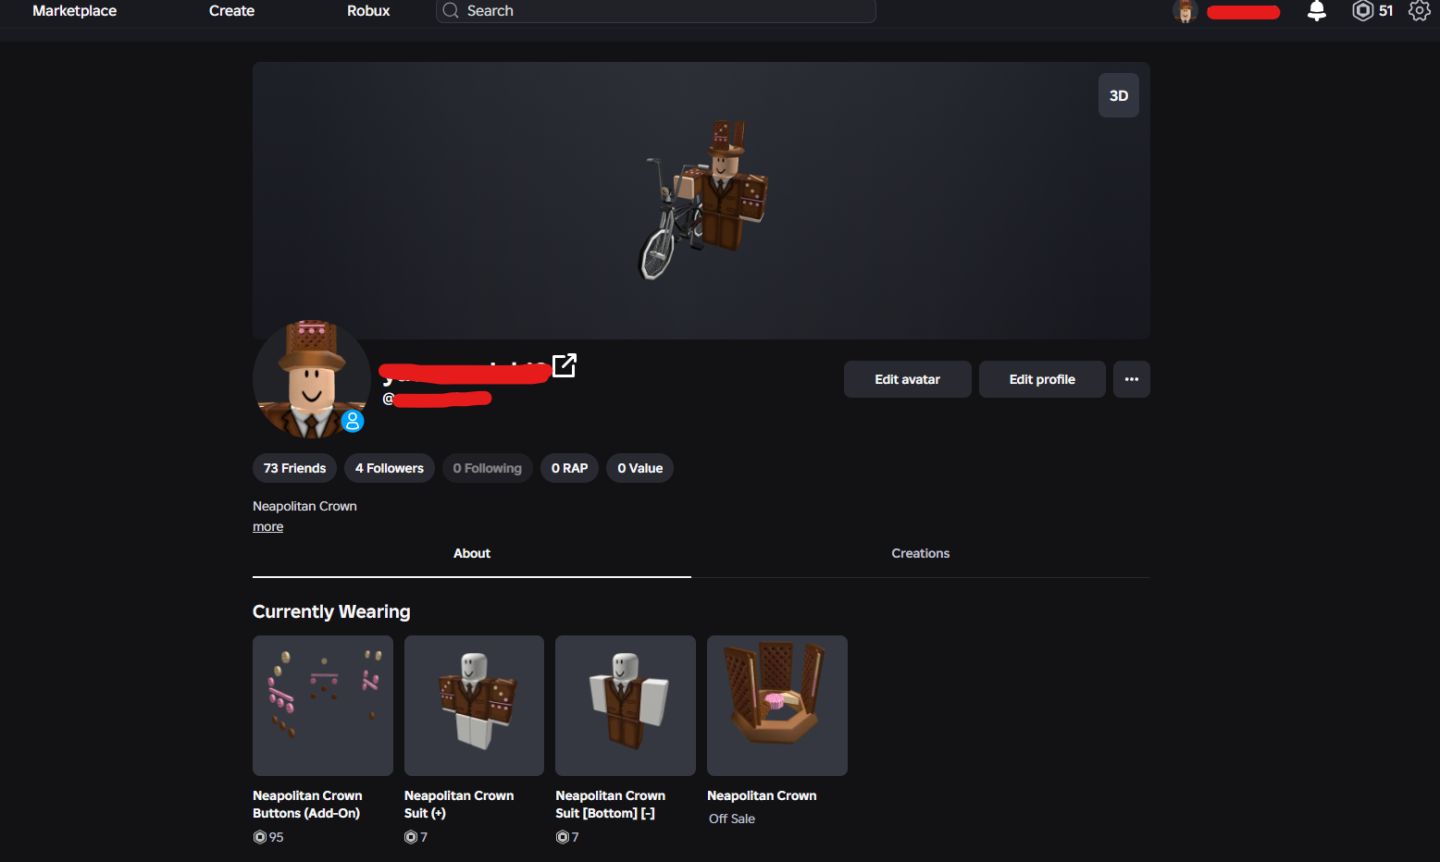The height and width of the screenshot is (862, 1440).
Task: Click the 0 Value pill
Action: point(640,468)
